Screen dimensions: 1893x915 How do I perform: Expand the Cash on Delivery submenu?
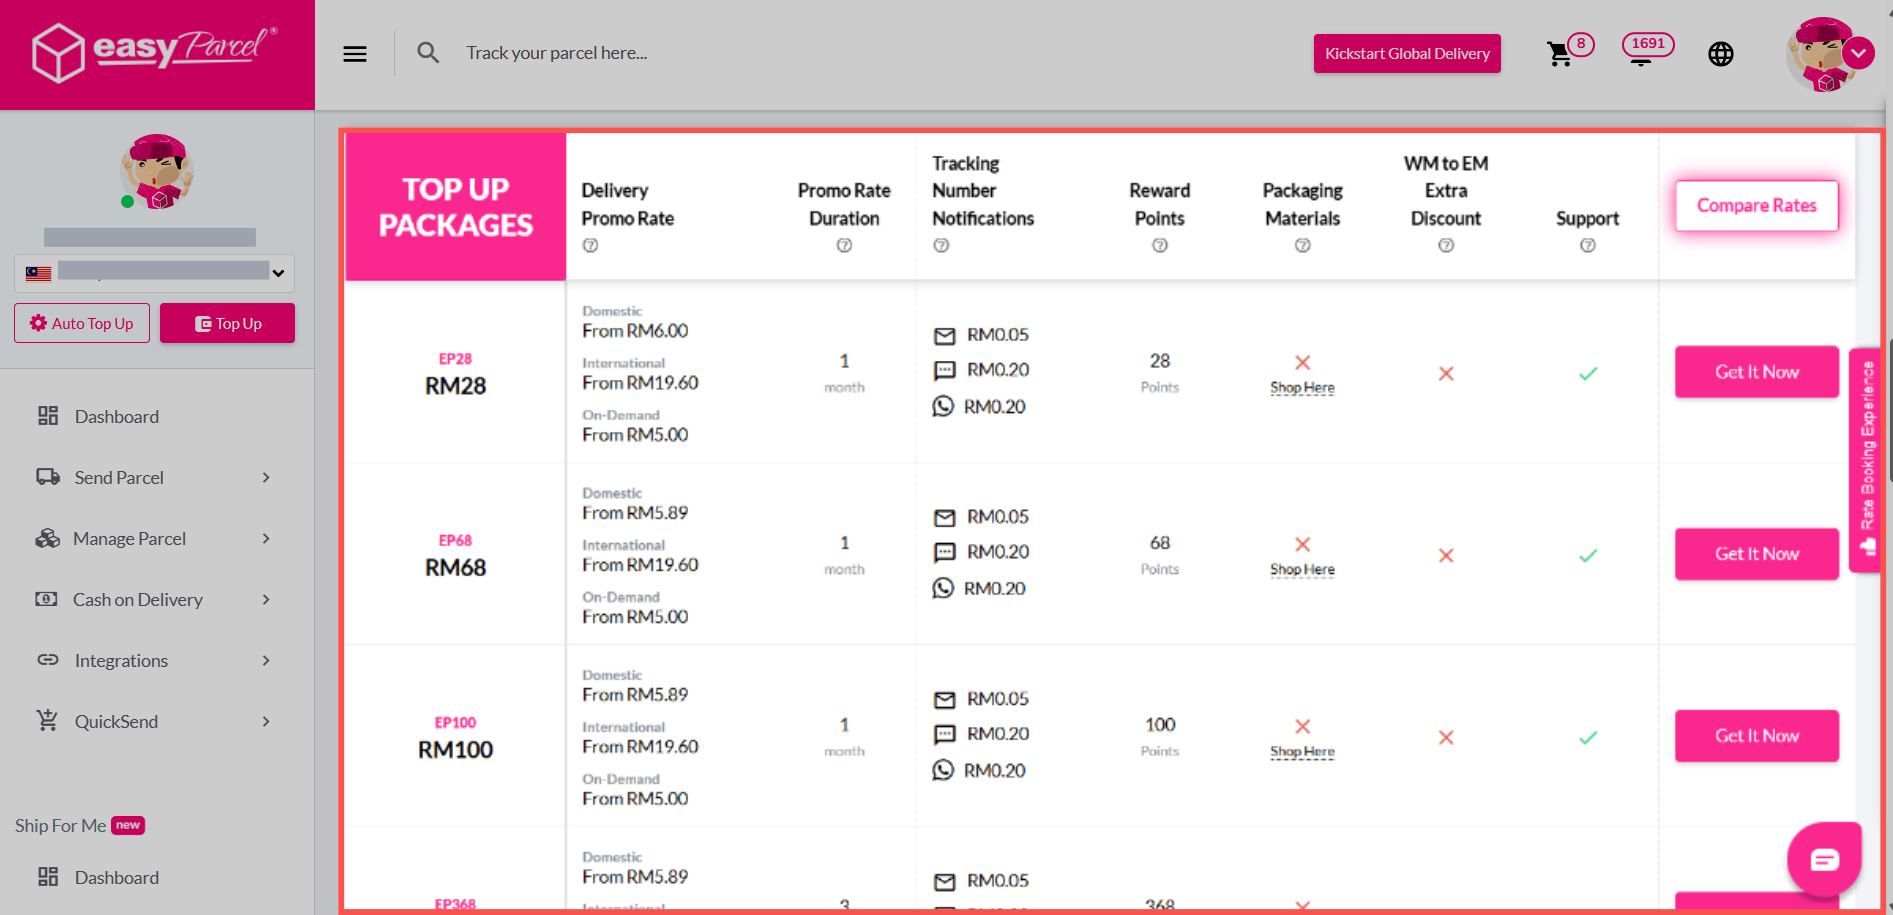pyautogui.click(x=266, y=599)
